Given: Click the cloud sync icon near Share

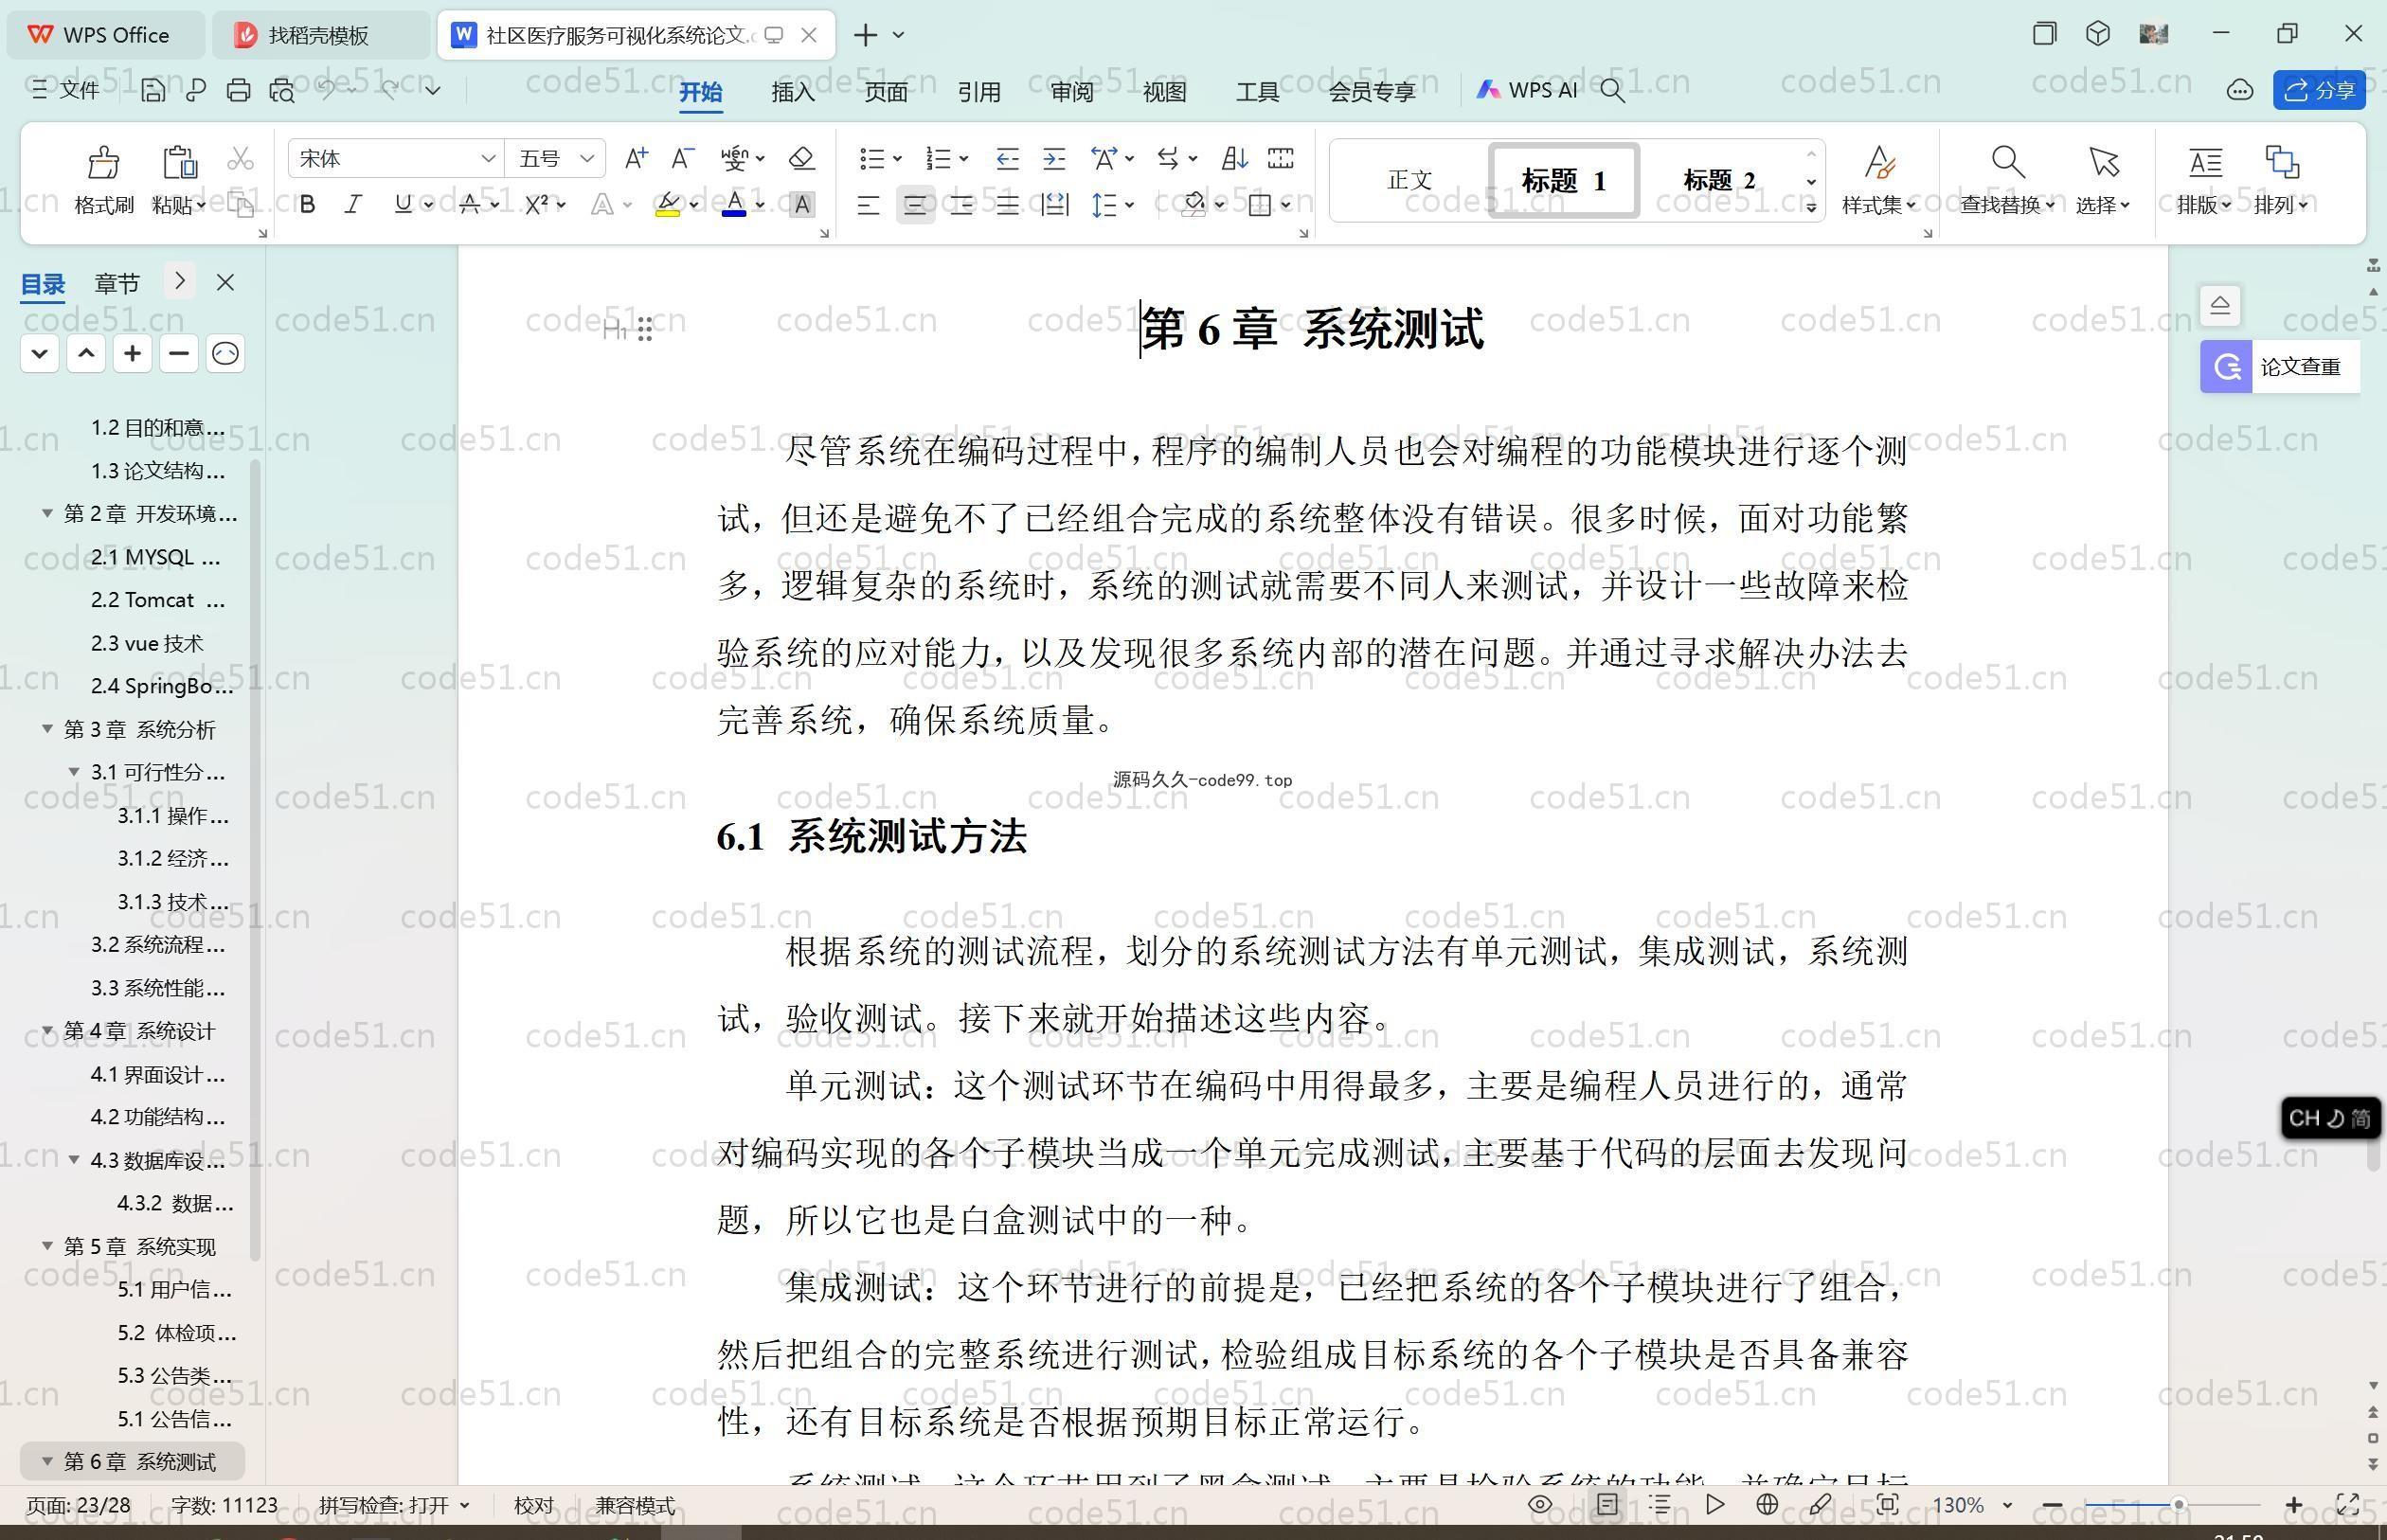Looking at the screenshot, I should pyautogui.click(x=2240, y=91).
